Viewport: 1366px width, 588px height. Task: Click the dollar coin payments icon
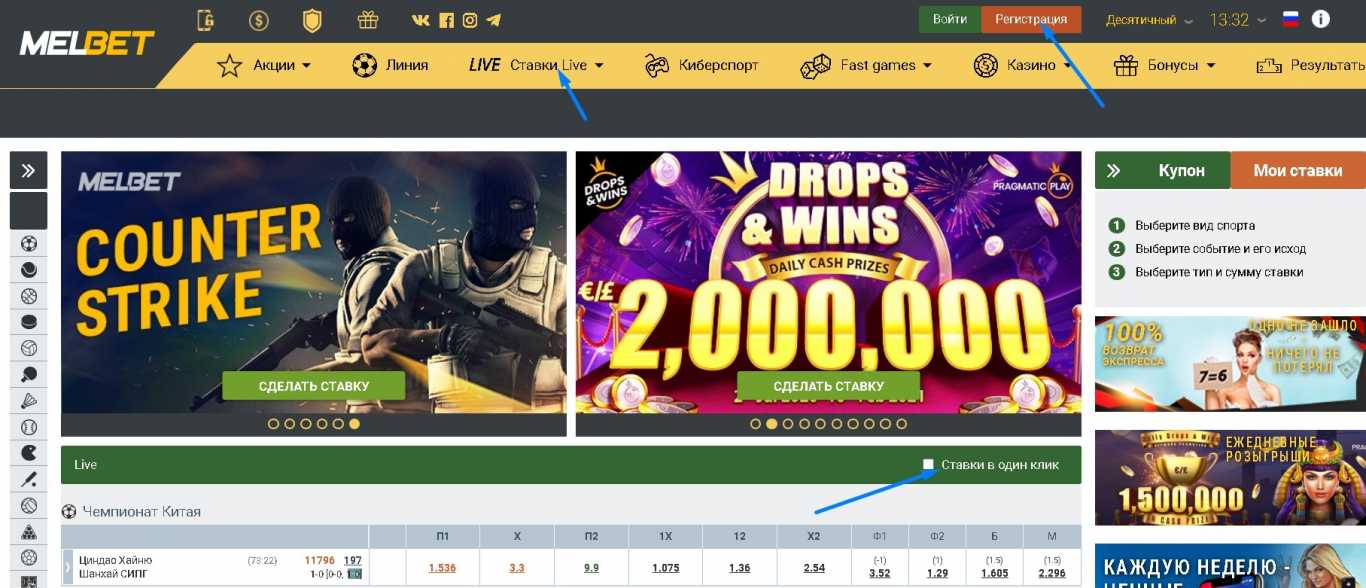pos(259,19)
